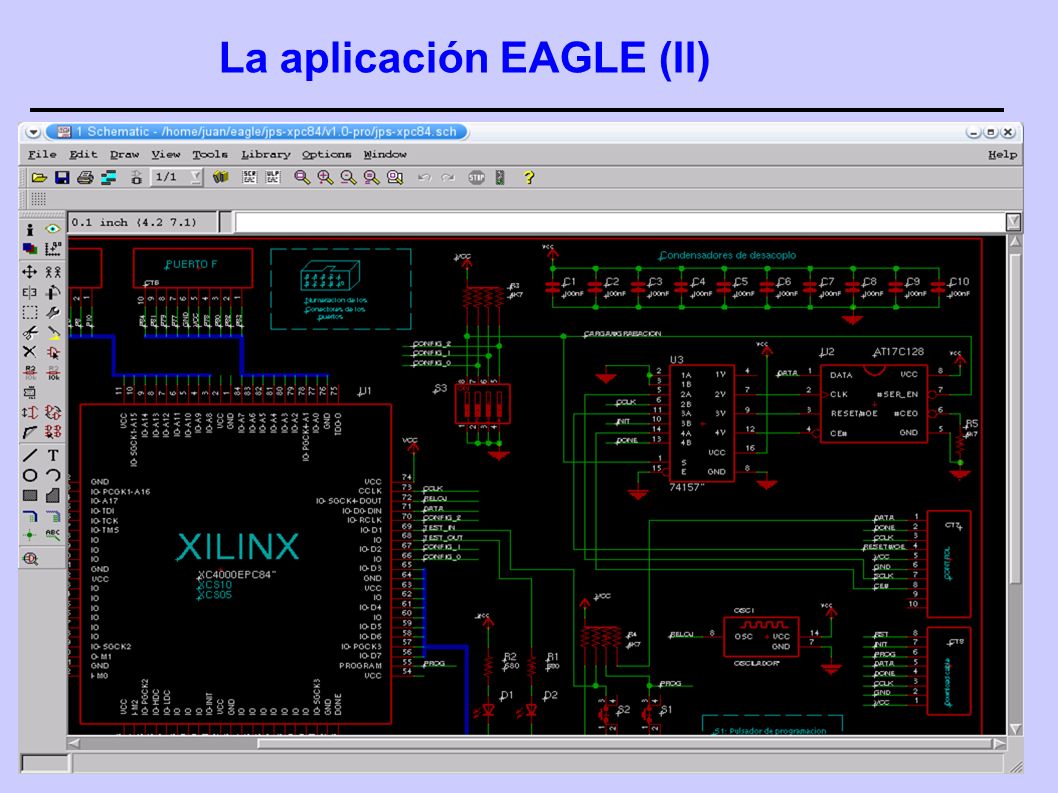Select the Value tool
Viewport: 1058px width, 793px height.
pos(53,372)
